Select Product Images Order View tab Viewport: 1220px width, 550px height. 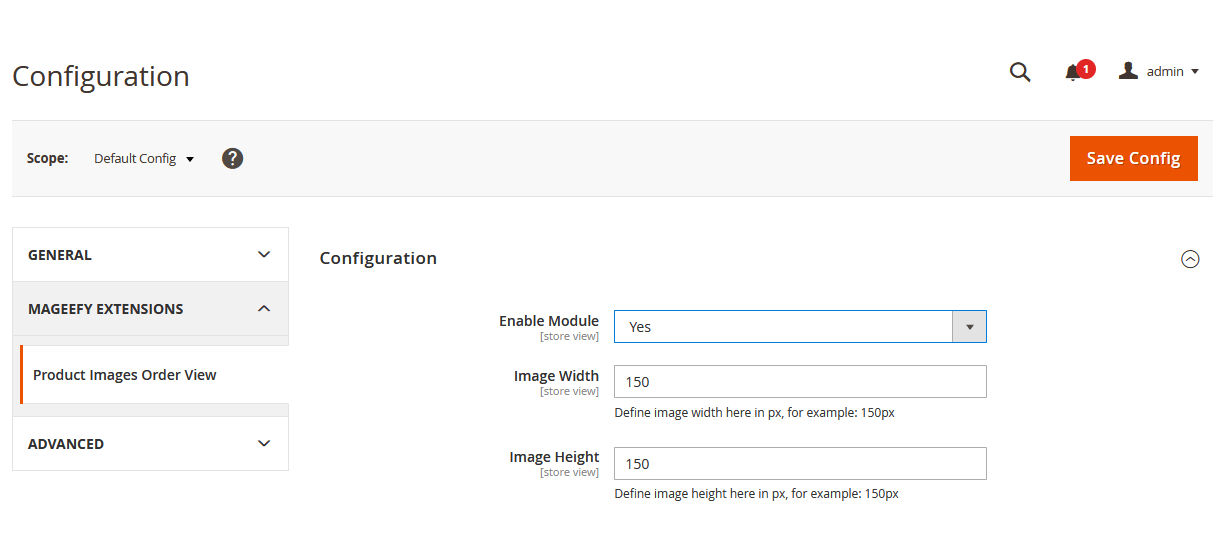click(125, 375)
